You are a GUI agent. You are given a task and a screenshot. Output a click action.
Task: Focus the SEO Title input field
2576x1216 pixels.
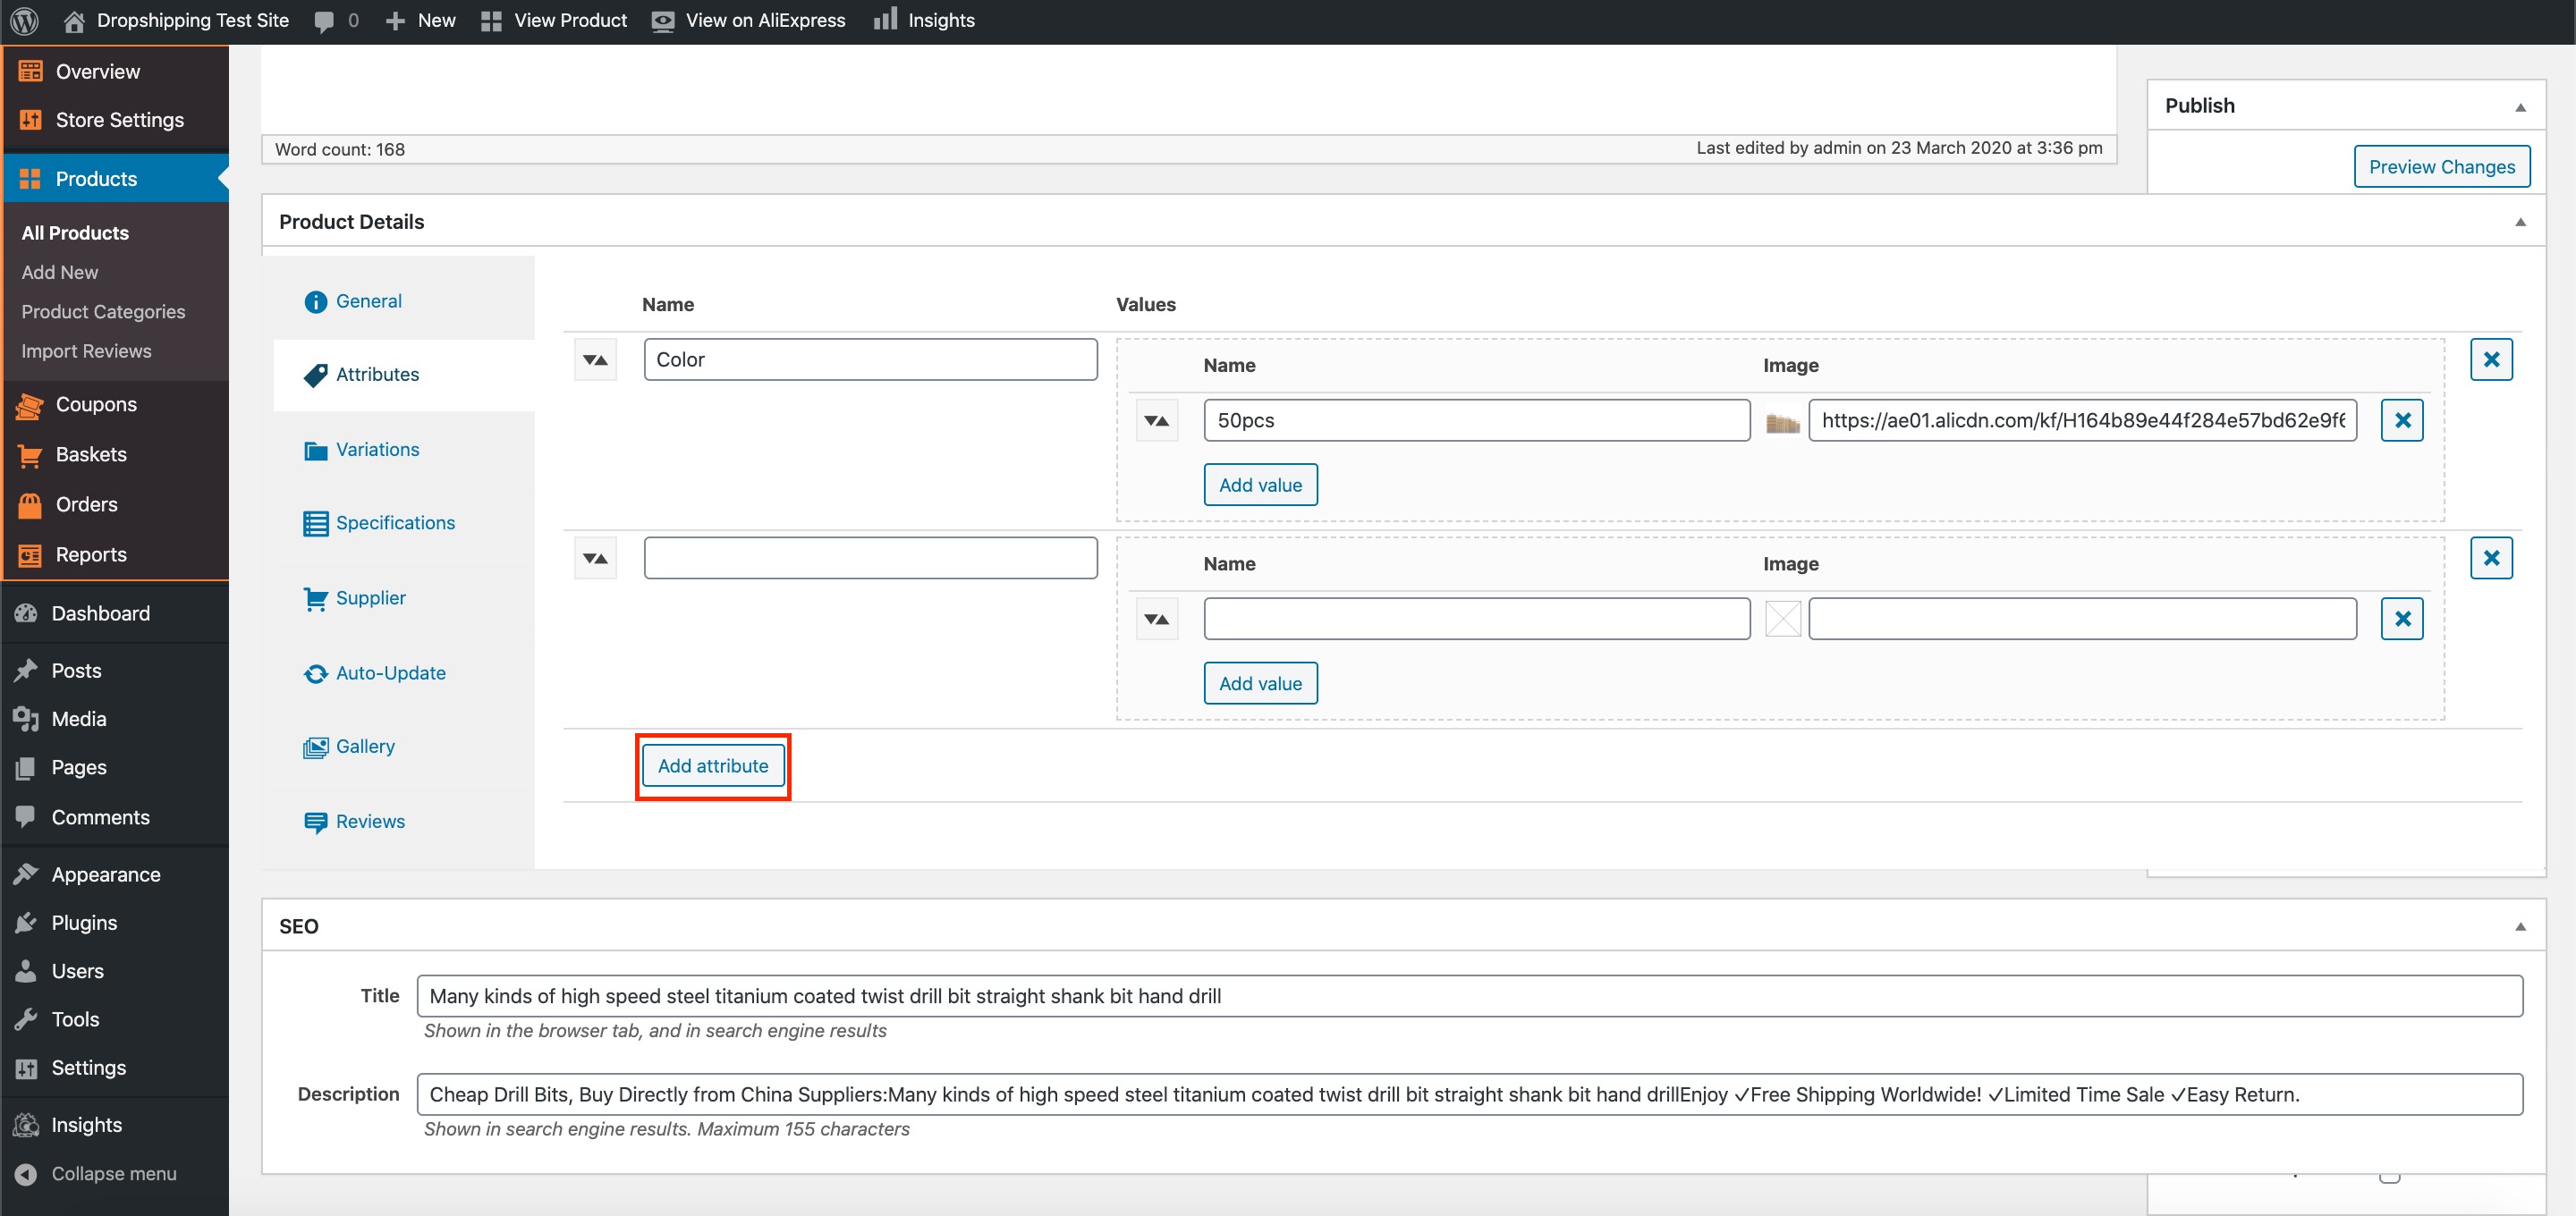tap(1468, 996)
